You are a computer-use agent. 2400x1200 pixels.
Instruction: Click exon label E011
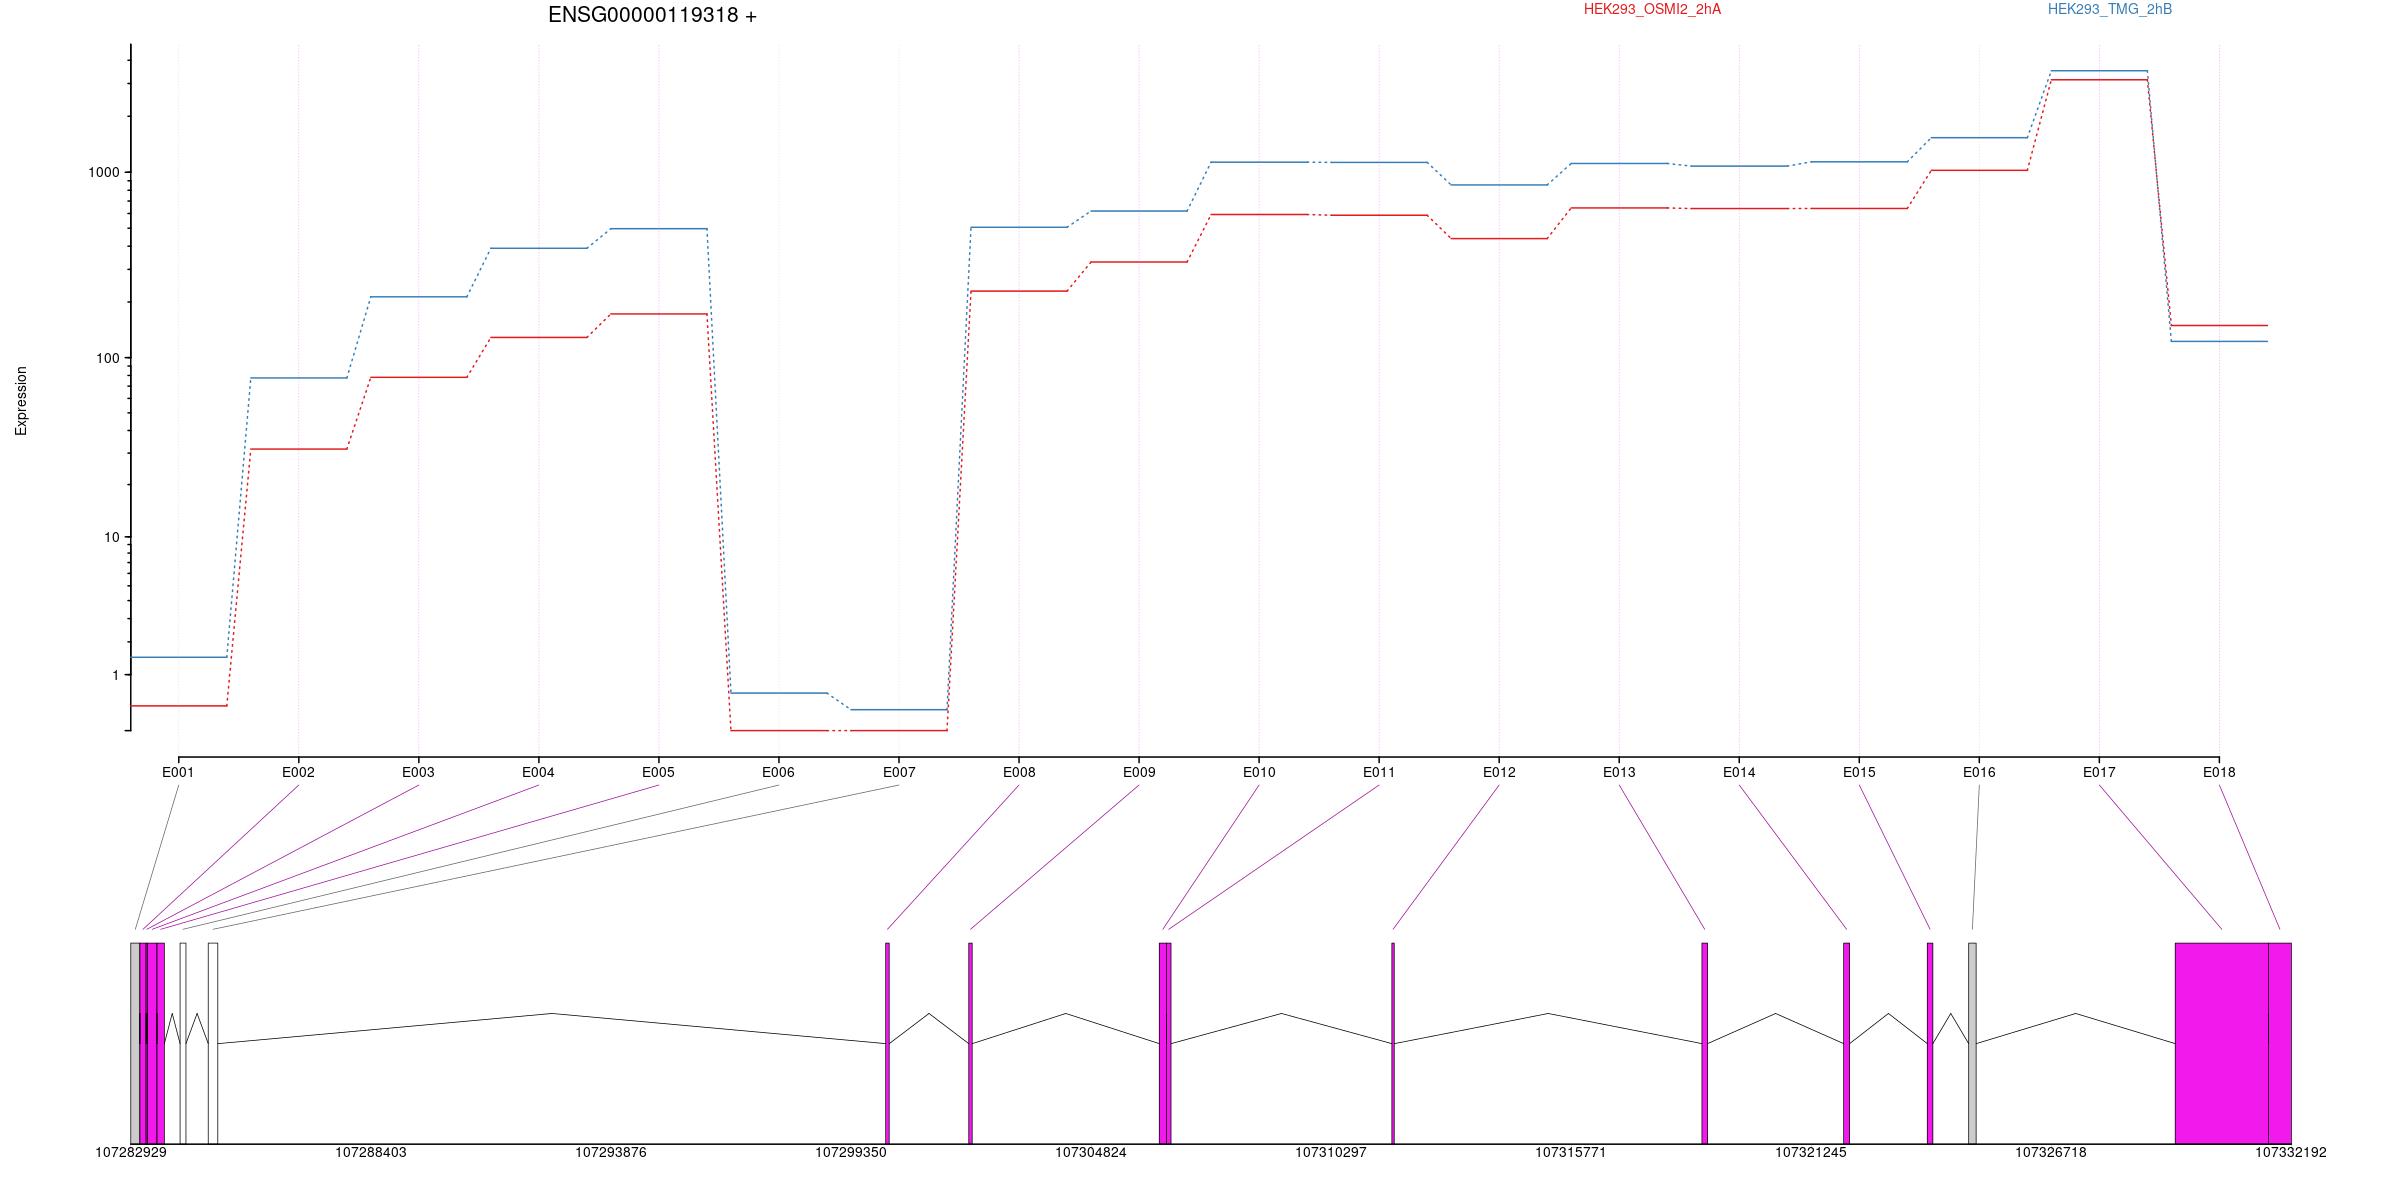[1379, 772]
